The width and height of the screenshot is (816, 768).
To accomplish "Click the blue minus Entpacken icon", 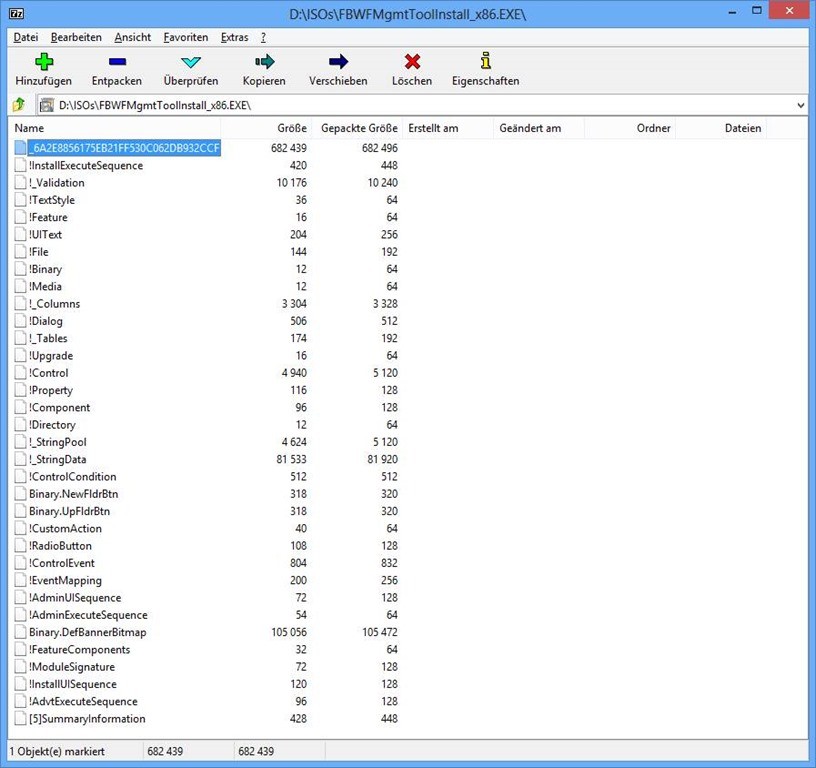I will click(117, 62).
